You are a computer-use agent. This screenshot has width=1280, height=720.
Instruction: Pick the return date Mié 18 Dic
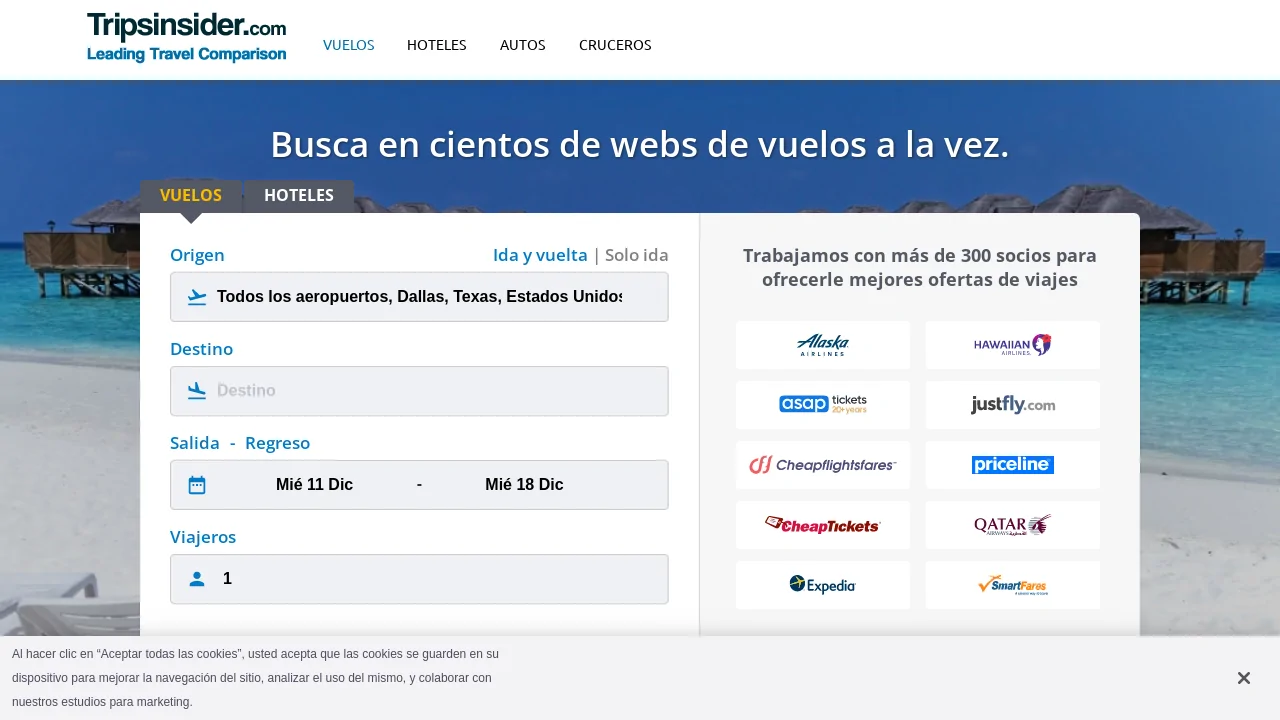(x=524, y=485)
